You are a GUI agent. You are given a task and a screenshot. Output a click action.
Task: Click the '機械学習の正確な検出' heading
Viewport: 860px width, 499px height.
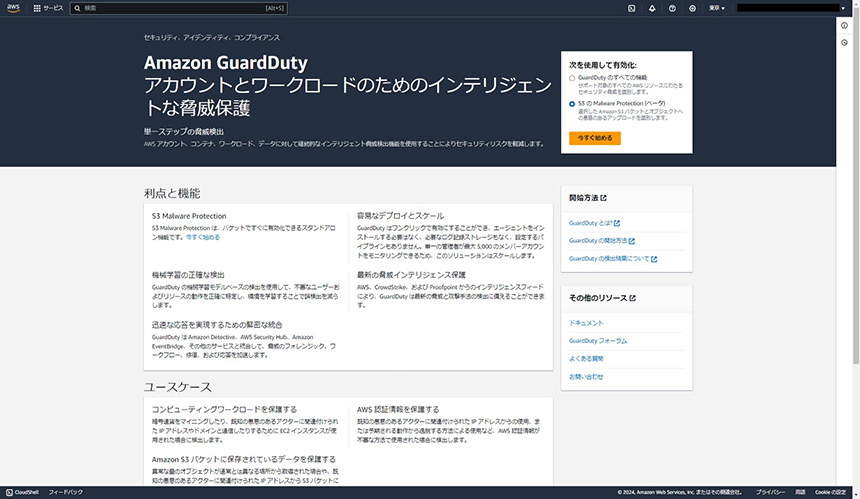pyautogui.click(x=188, y=275)
